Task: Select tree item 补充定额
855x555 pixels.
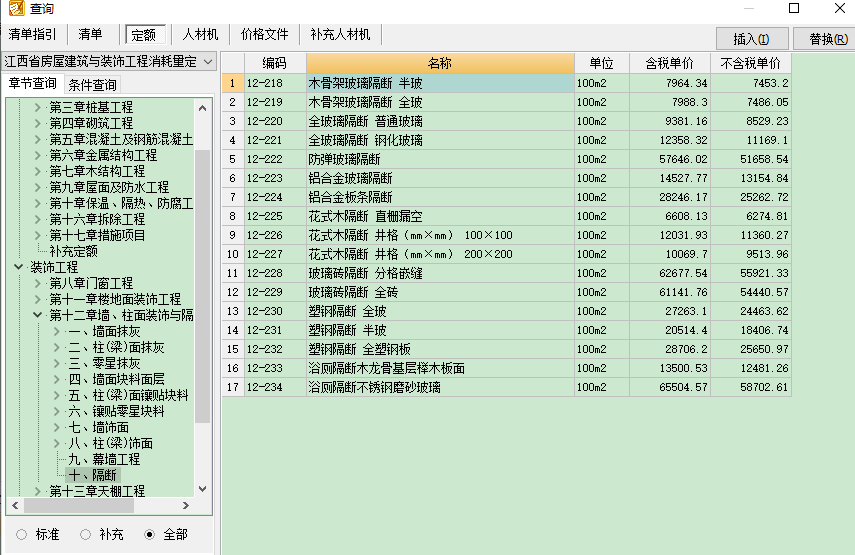Action: [x=73, y=251]
